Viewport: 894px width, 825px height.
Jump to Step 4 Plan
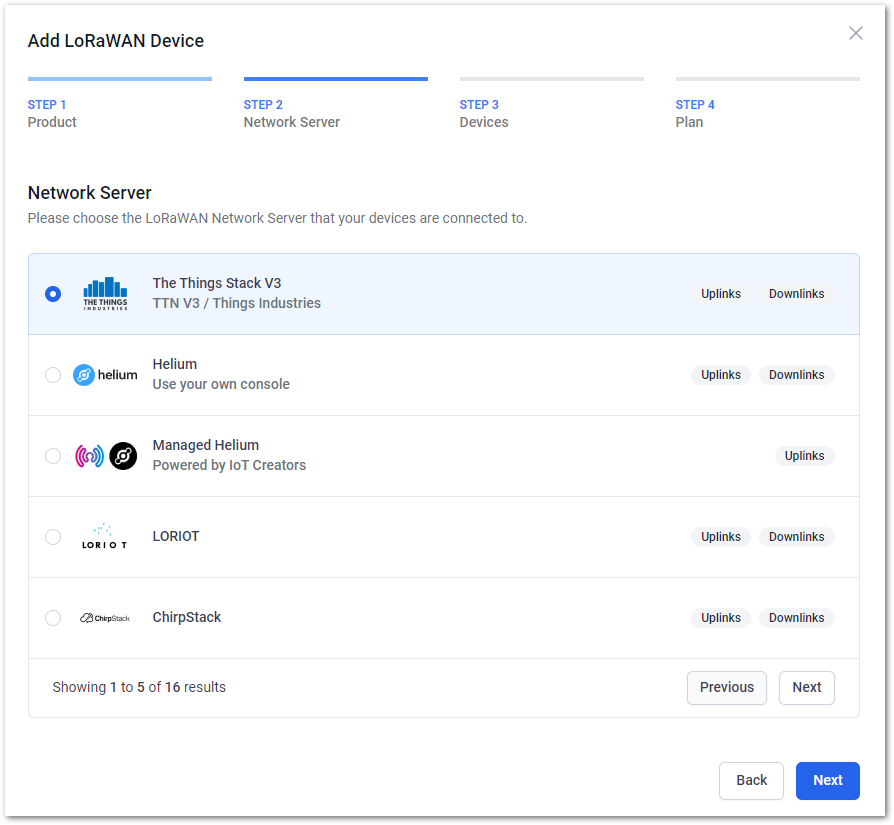767,113
